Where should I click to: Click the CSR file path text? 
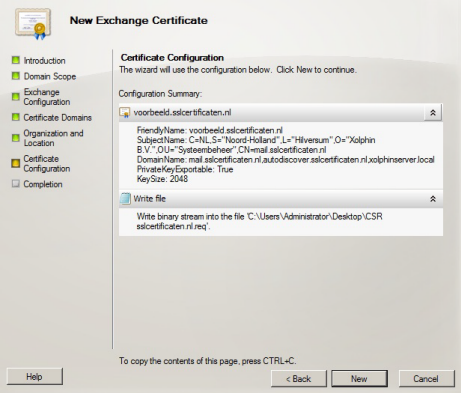[x=259, y=221]
